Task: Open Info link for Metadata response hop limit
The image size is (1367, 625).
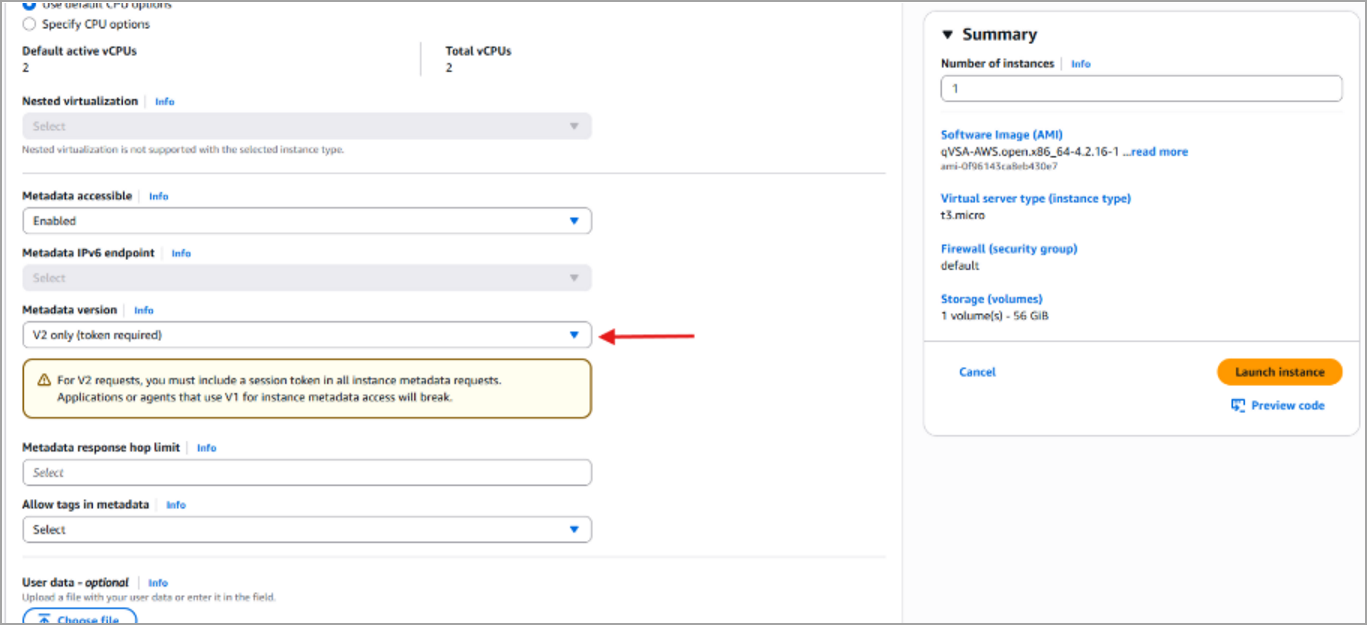Action: click(206, 448)
